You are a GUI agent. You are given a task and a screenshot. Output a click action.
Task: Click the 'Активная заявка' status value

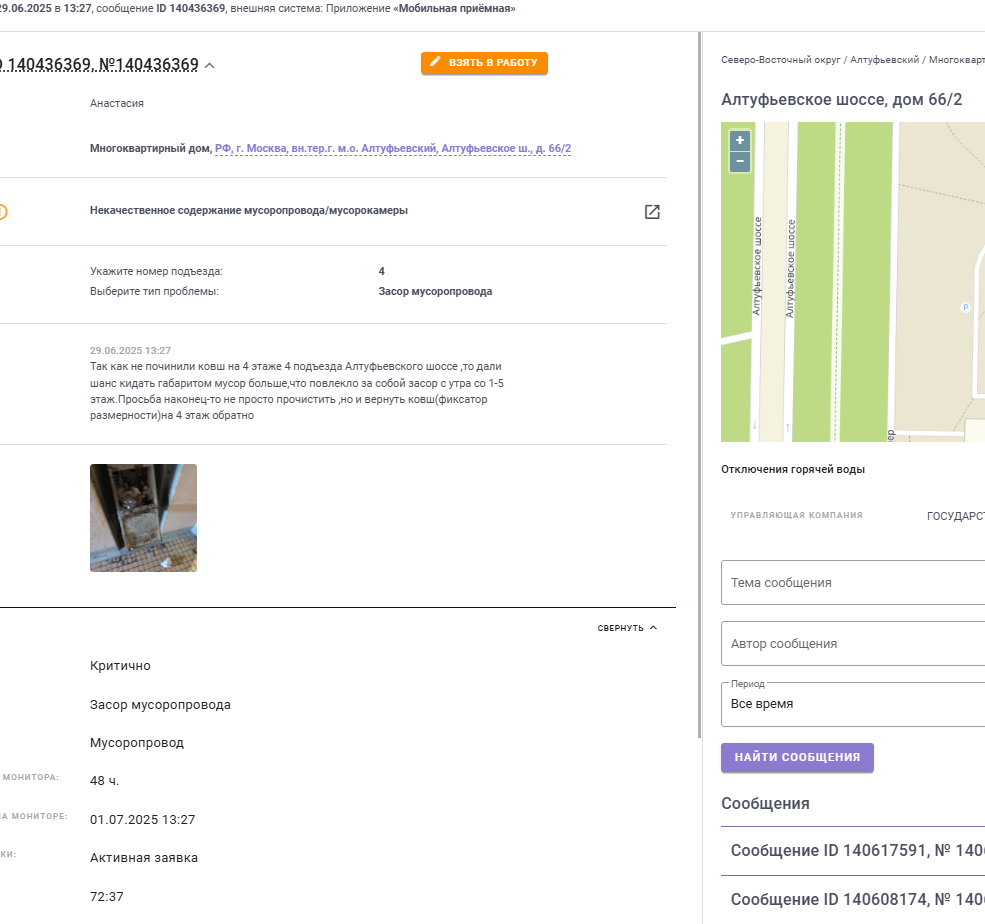coord(144,858)
